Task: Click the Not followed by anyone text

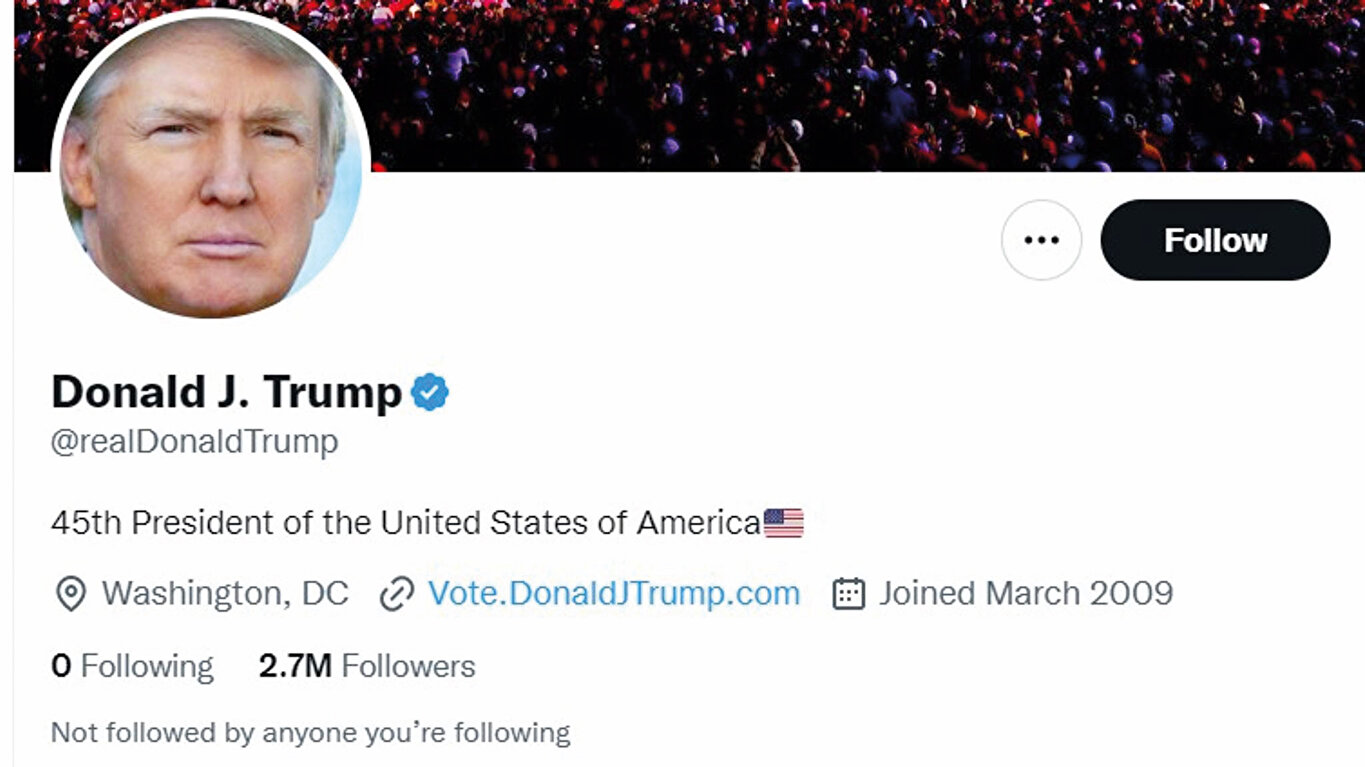Action: [x=310, y=733]
